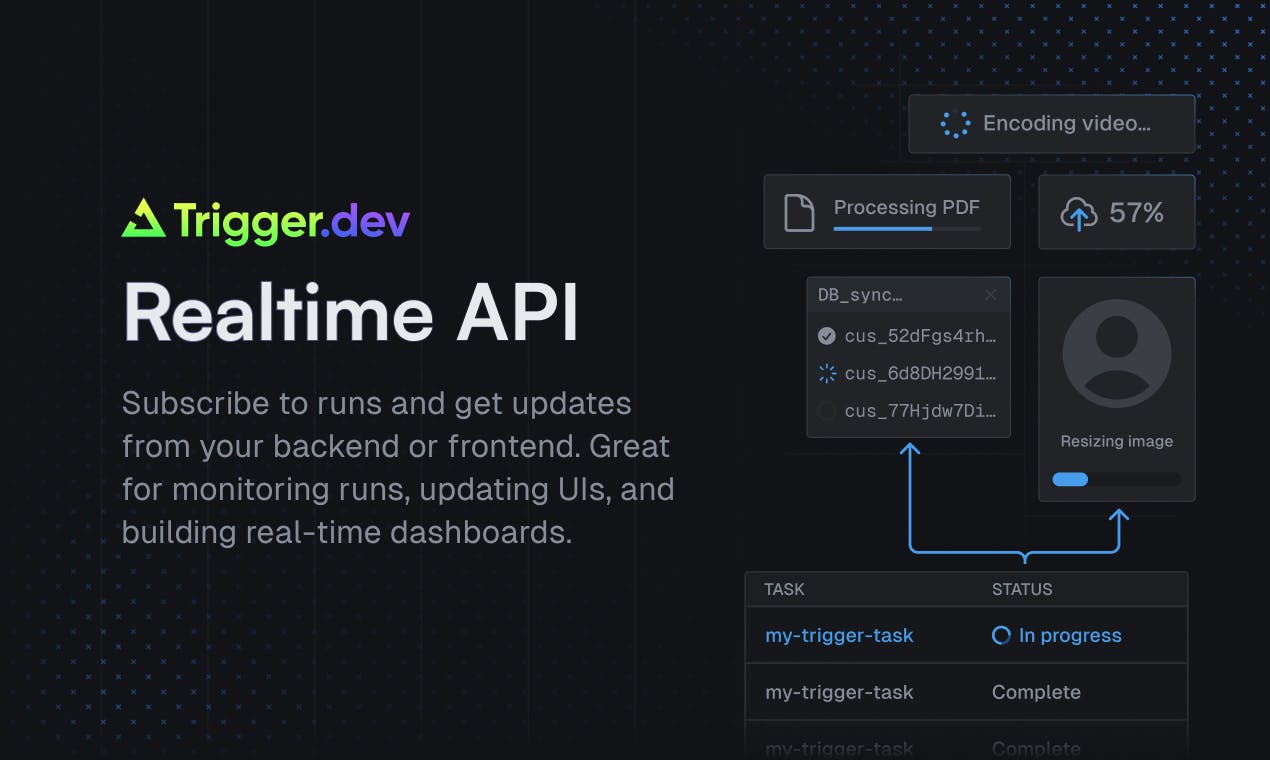1270x760 pixels.
Task: Click the Subscribe to runs description paragraph
Action: 398,468
